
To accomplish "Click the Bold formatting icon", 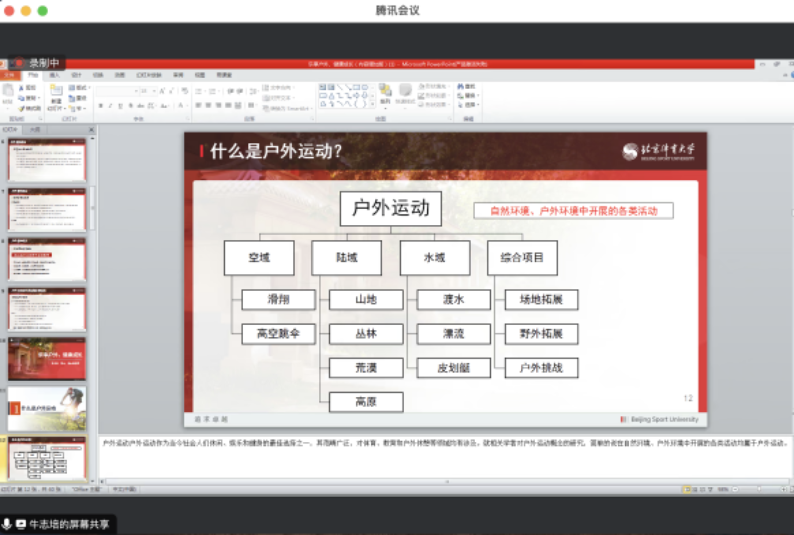I will (100, 105).
